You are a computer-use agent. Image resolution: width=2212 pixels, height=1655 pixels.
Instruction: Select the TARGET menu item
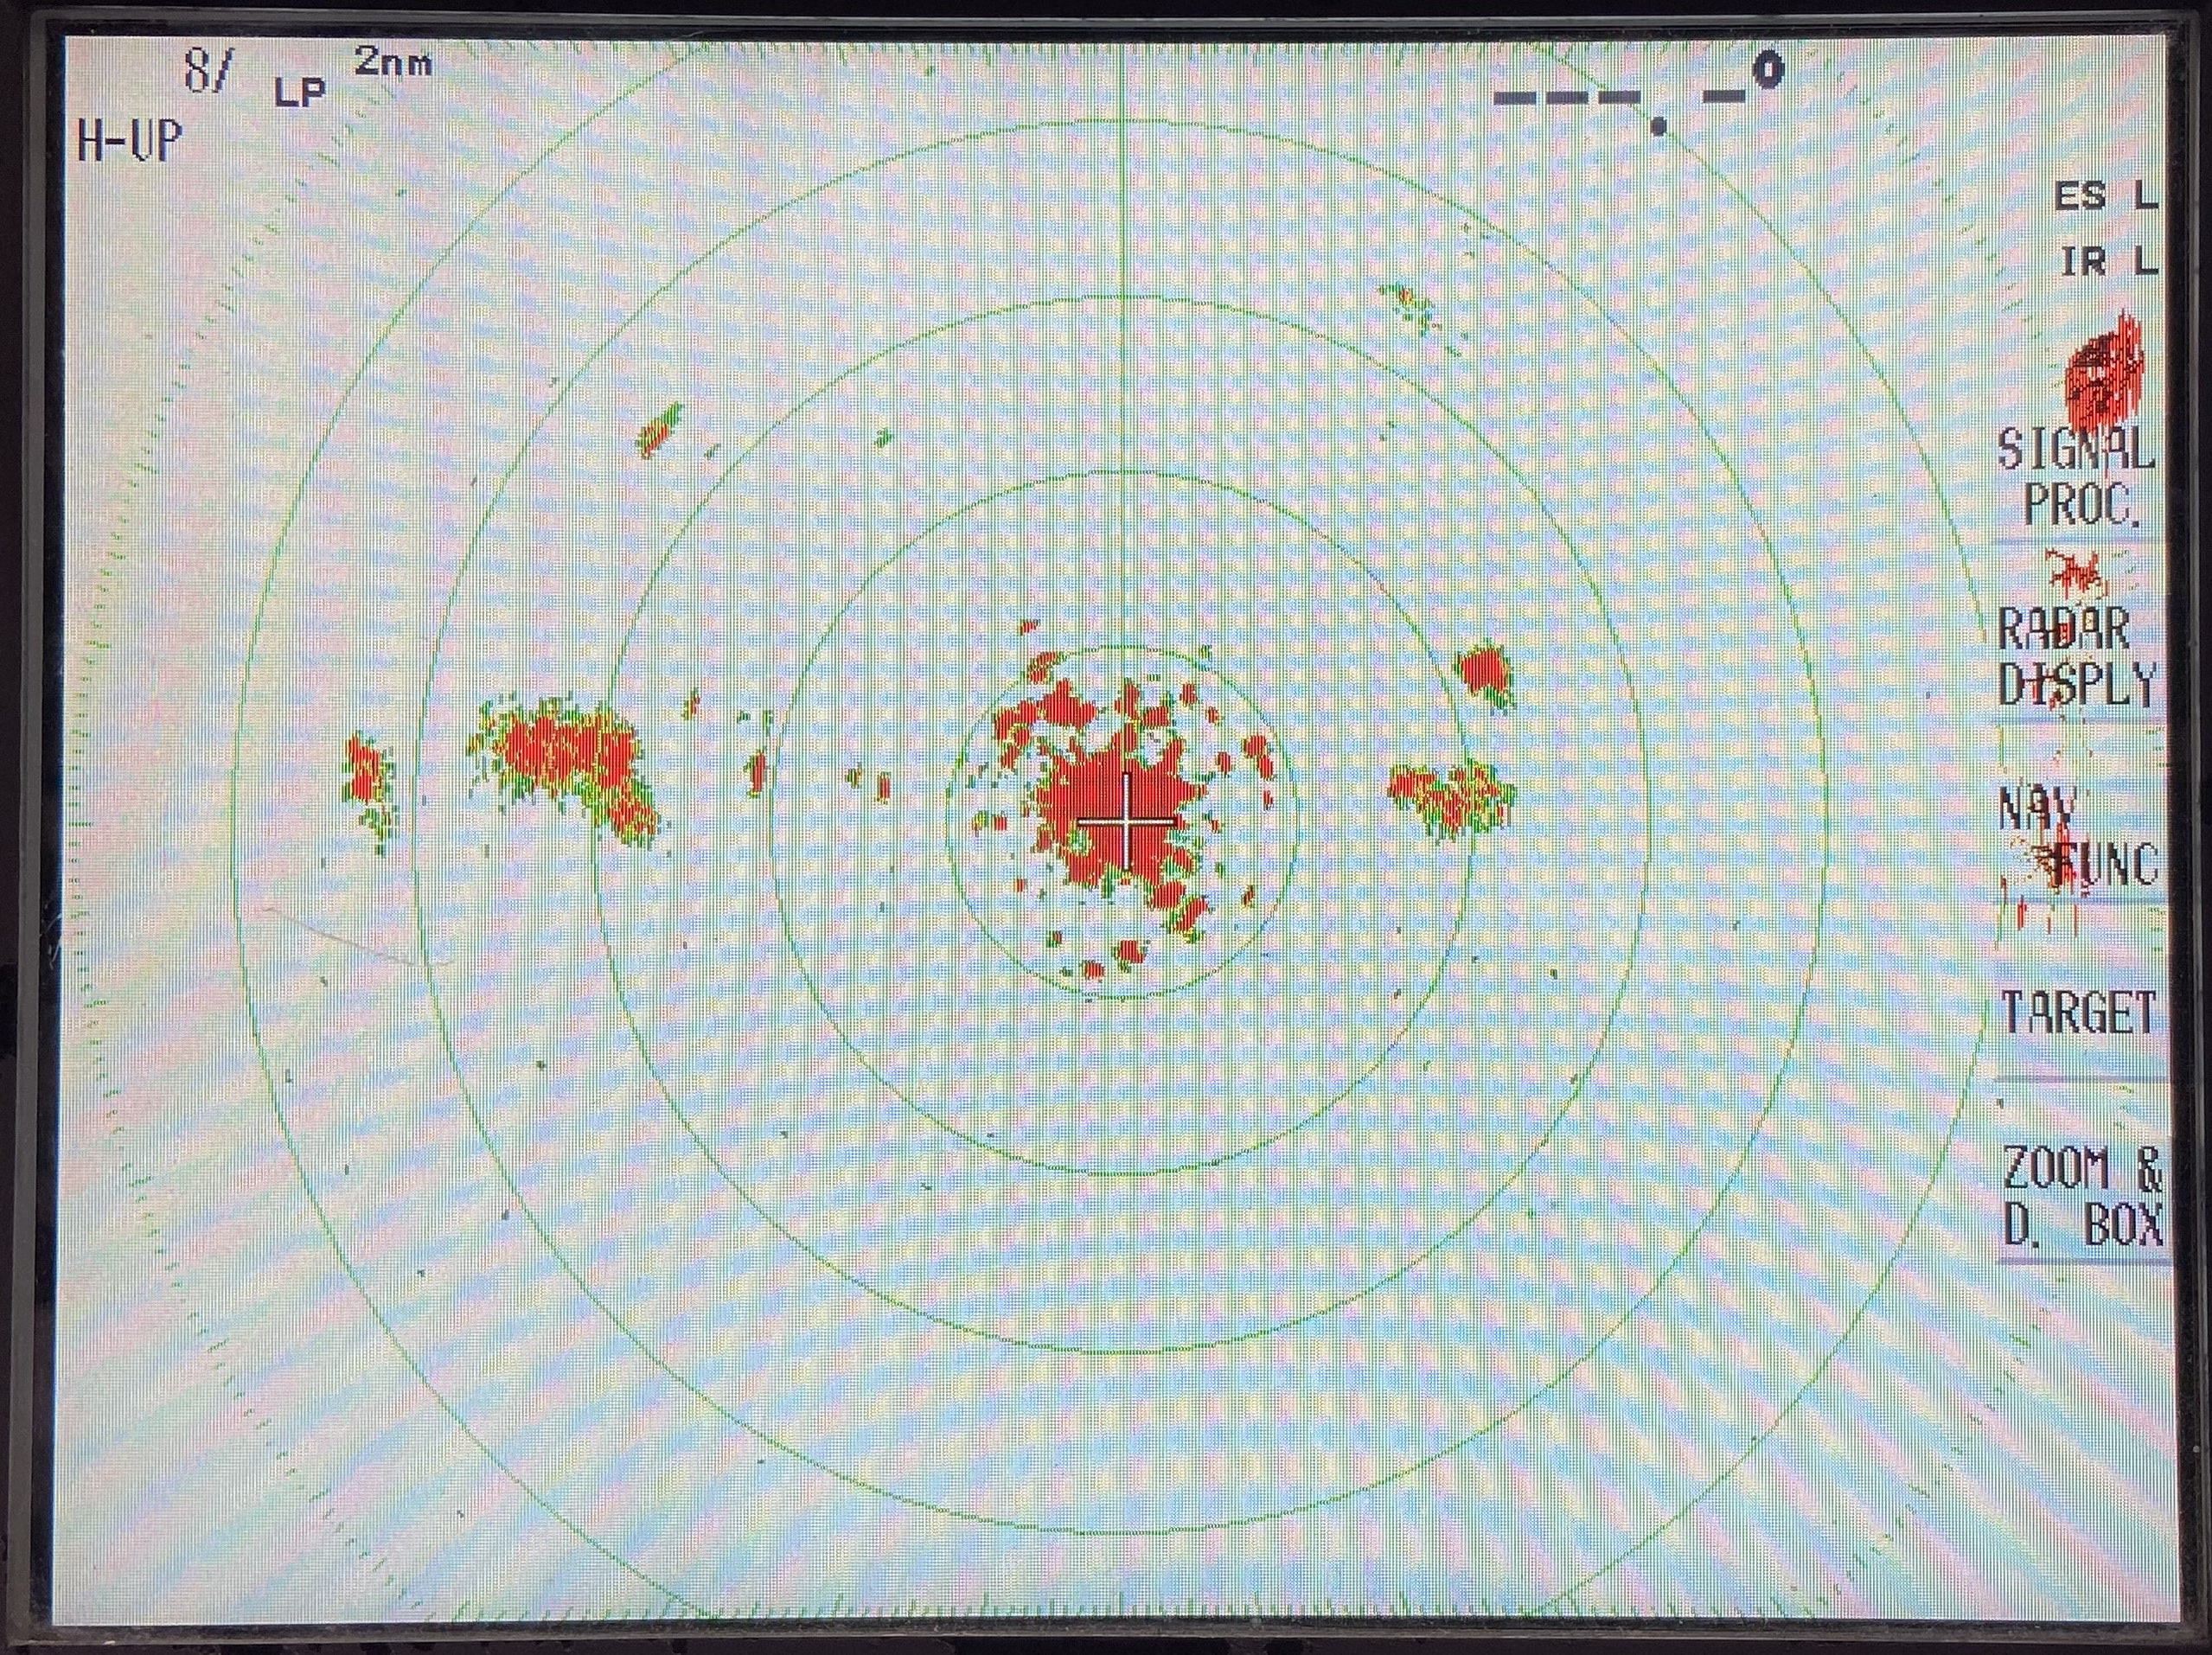(x=2078, y=1012)
